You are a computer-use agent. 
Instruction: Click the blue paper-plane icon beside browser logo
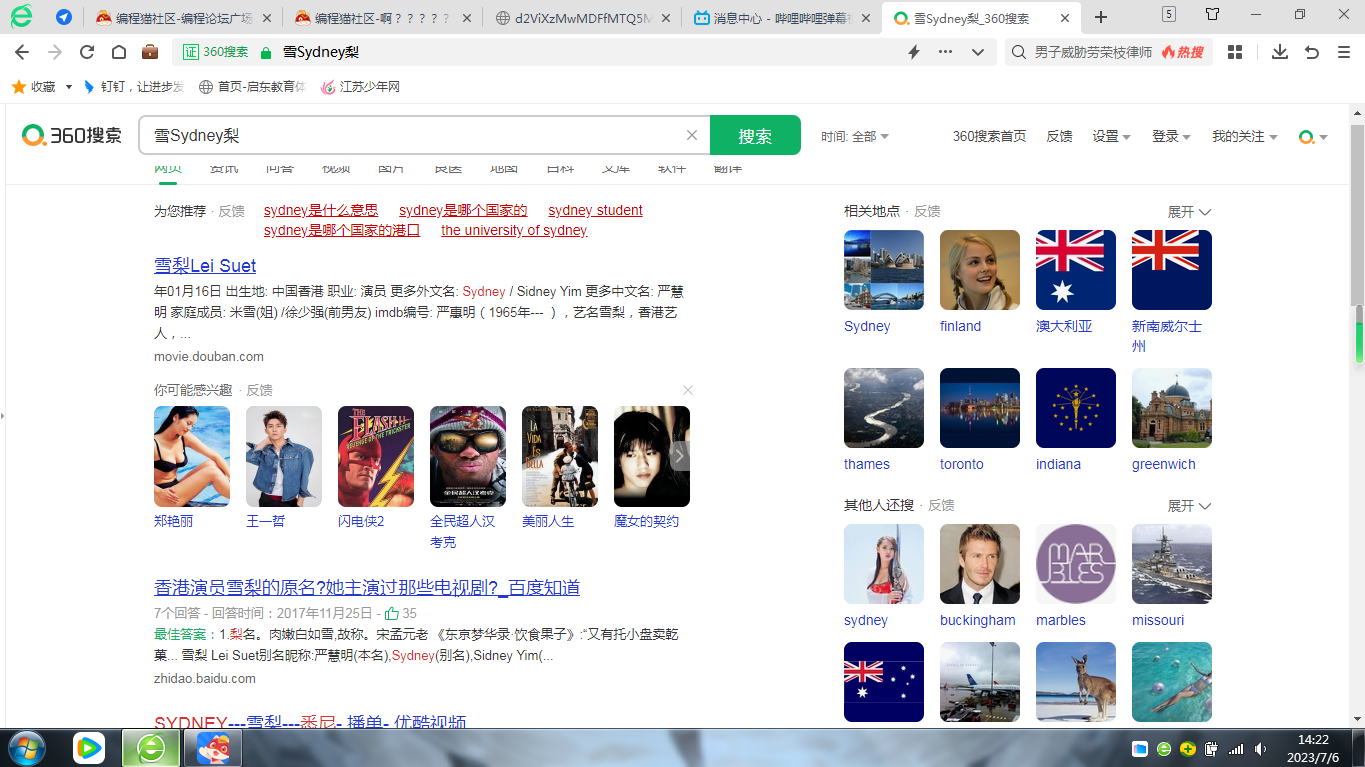point(63,17)
